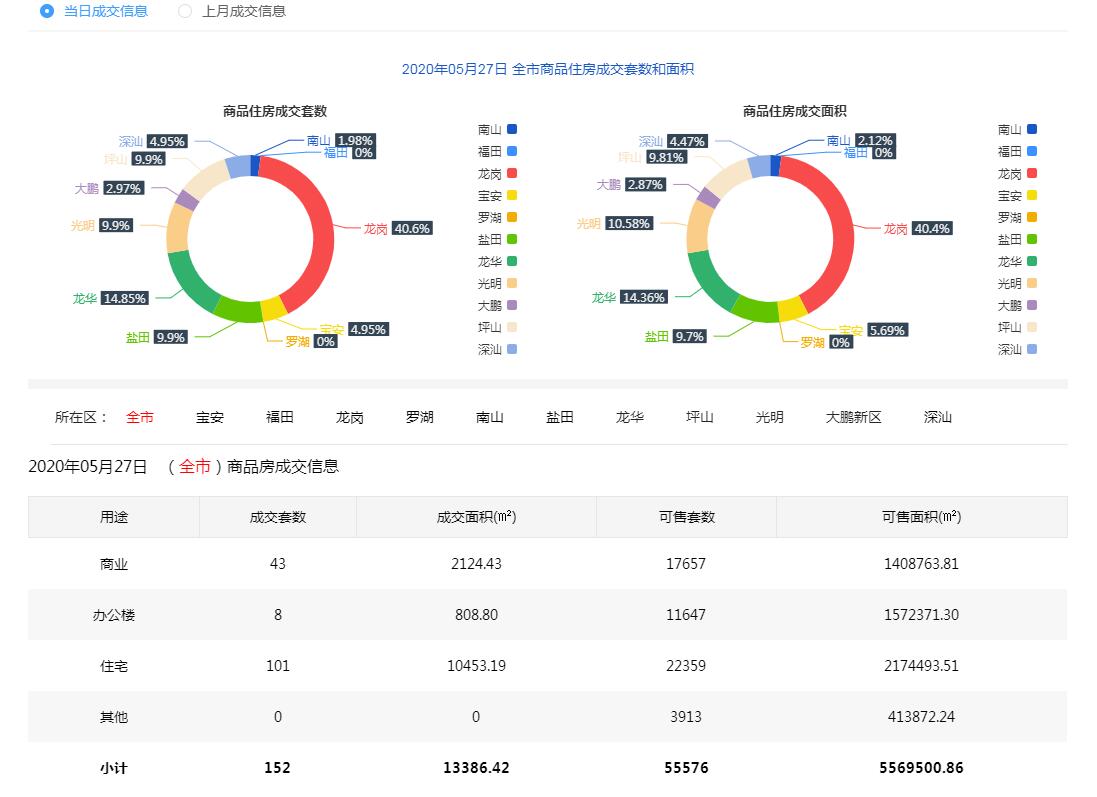Switch to the 宝安 district filter tab
This screenshot has width=1097, height=797.
coord(210,417)
